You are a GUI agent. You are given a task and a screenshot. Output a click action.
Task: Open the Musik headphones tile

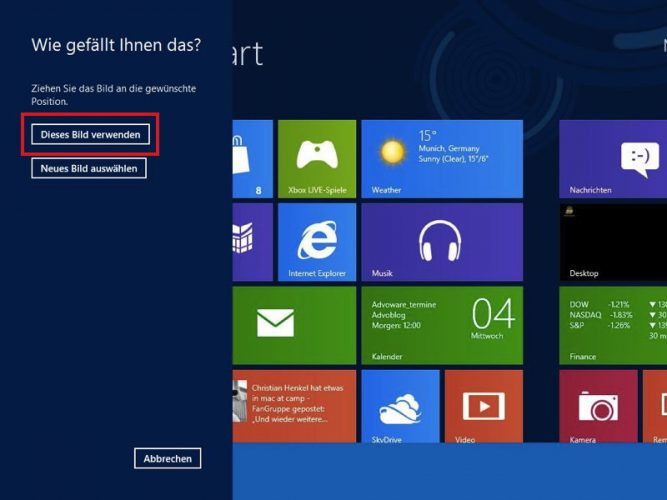pos(442,242)
